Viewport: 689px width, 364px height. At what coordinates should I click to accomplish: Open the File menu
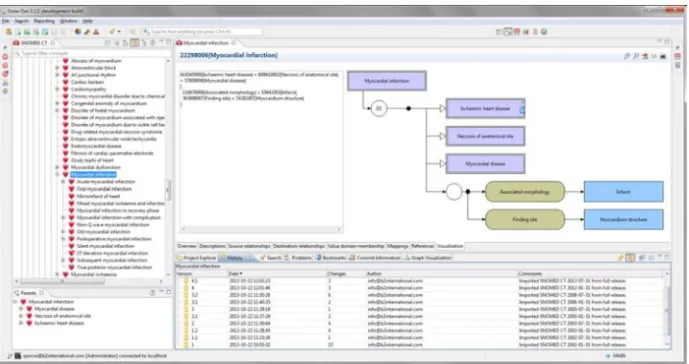(x=5, y=21)
